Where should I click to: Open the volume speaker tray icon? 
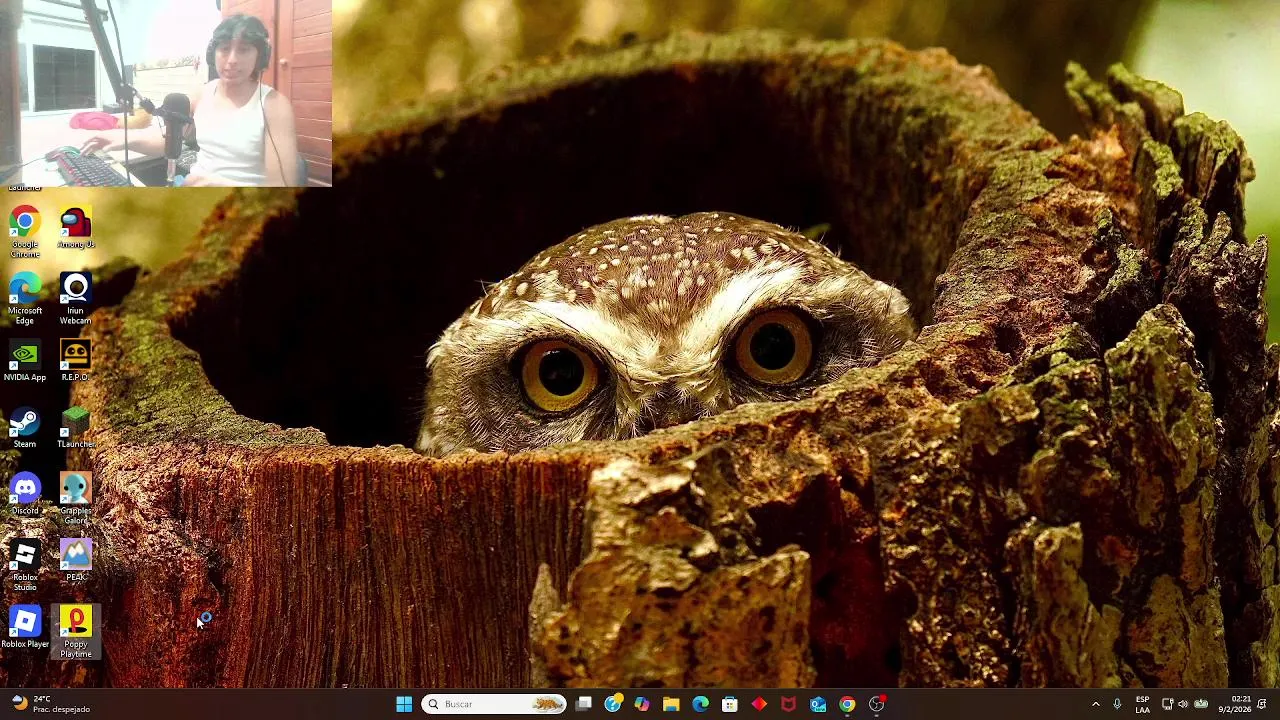tap(1182, 704)
